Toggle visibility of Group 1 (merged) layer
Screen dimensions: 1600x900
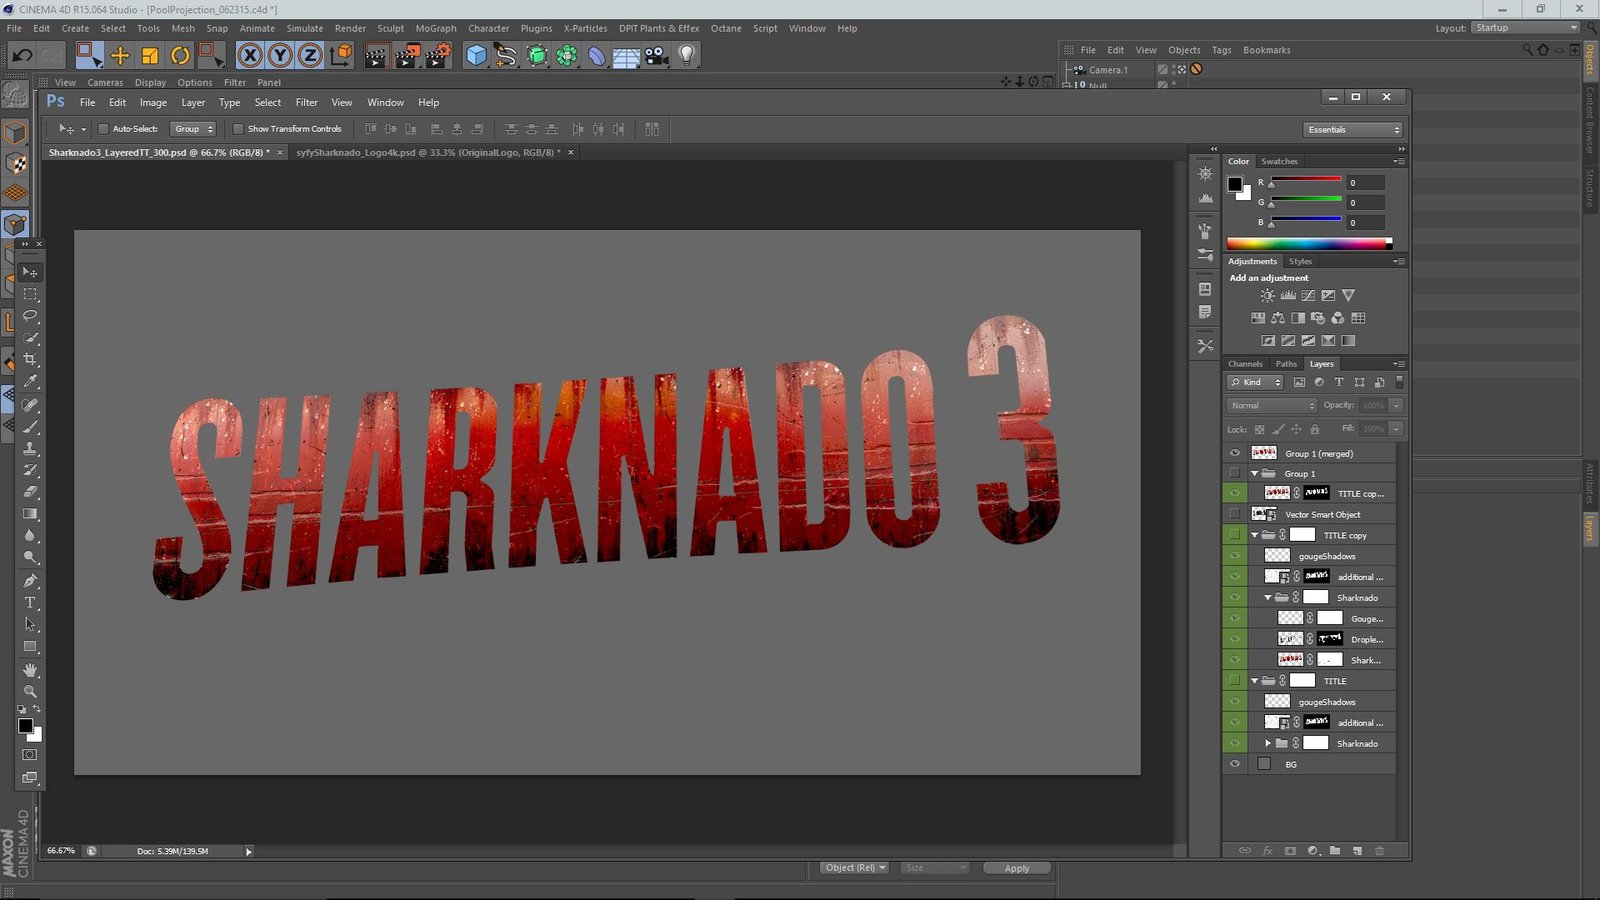(1235, 453)
